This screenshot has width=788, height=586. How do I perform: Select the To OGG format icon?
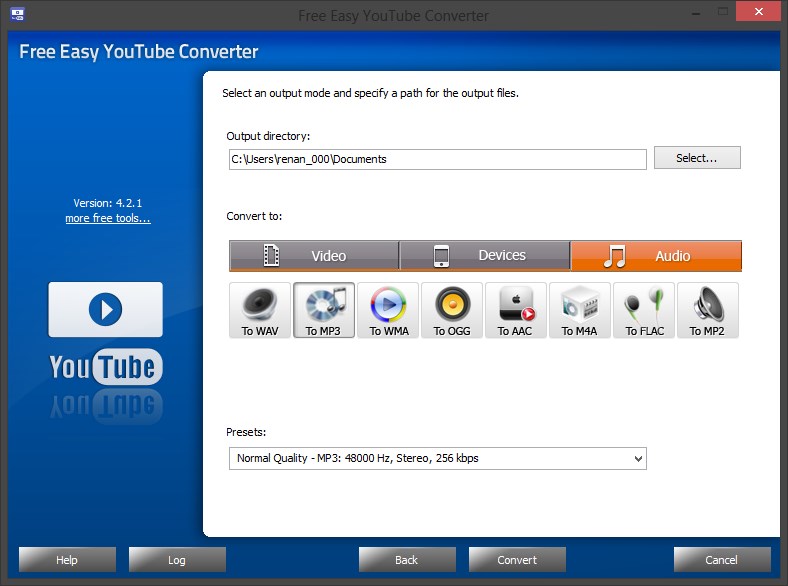coord(452,310)
